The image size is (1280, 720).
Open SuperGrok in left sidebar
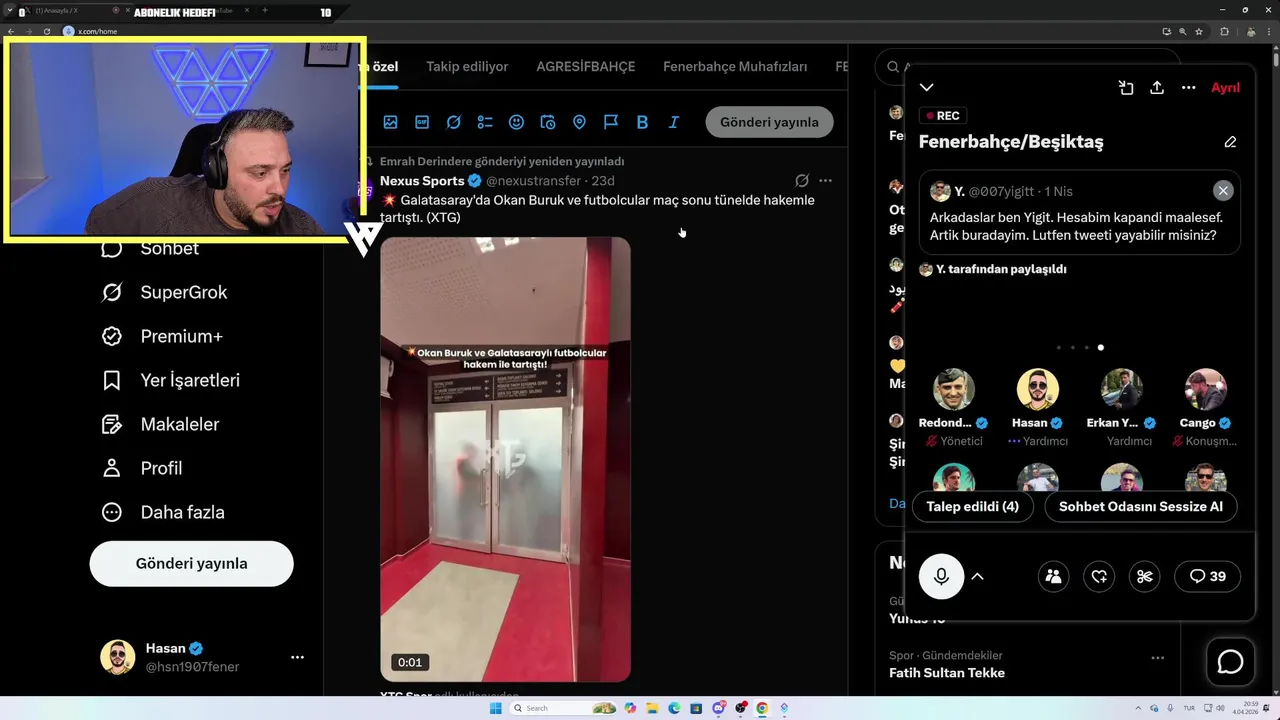pyautogui.click(x=166, y=293)
